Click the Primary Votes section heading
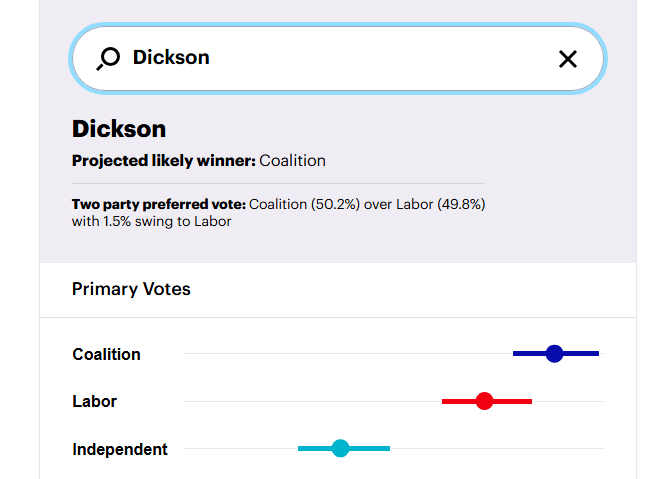645x479 pixels. (131, 289)
